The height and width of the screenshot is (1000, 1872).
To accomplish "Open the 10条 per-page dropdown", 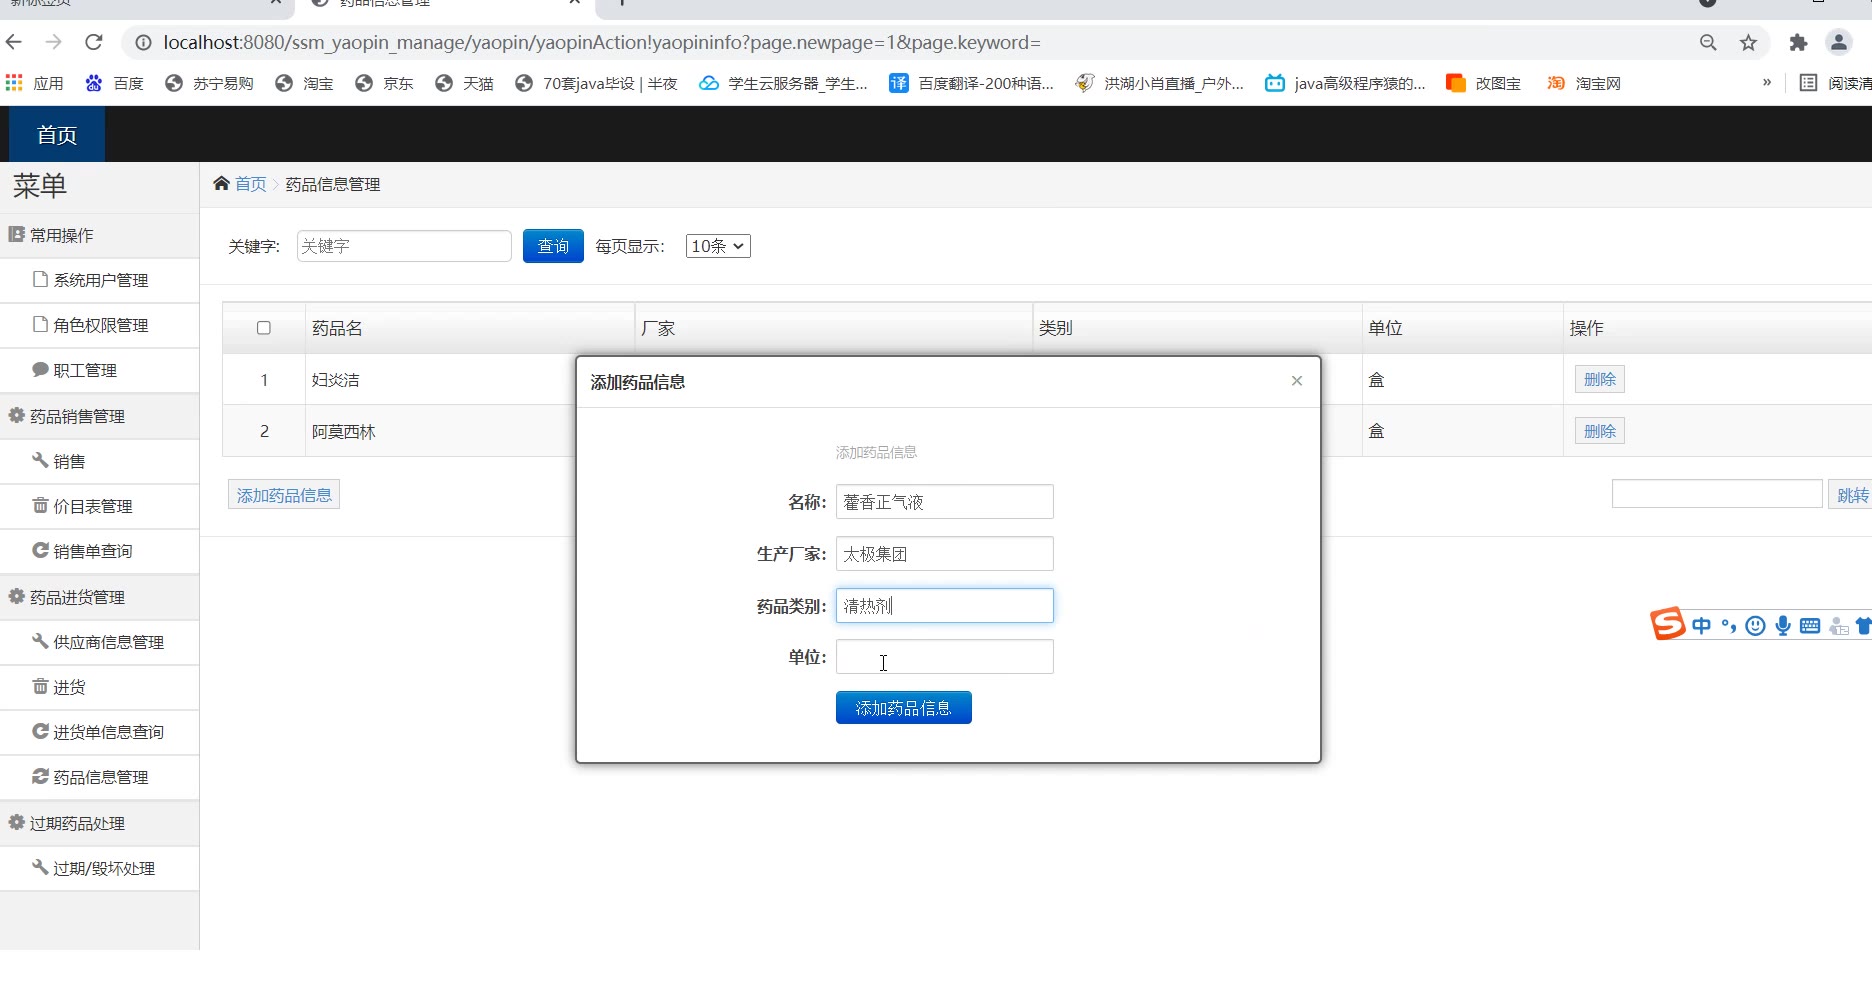I will (718, 246).
